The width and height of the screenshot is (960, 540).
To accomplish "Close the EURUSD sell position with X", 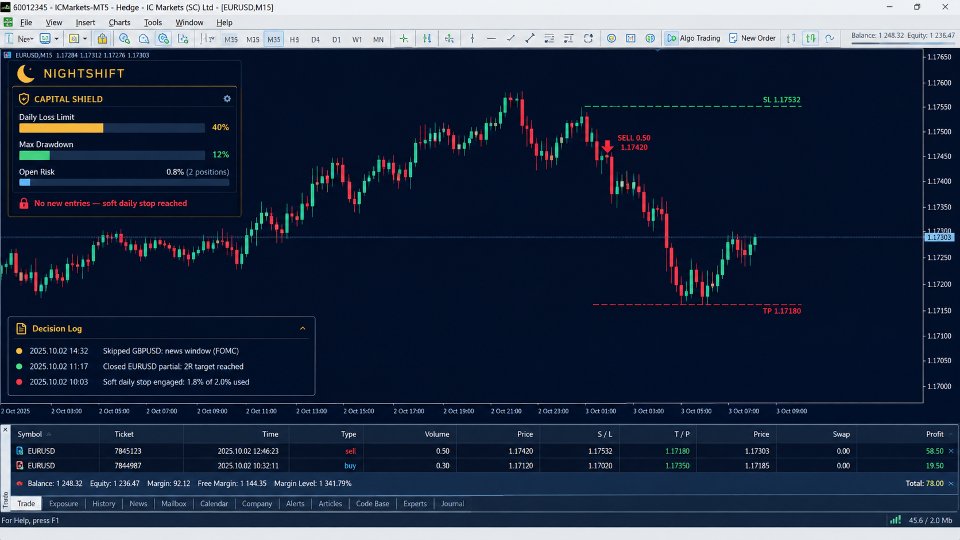I will pyautogui.click(x=951, y=451).
